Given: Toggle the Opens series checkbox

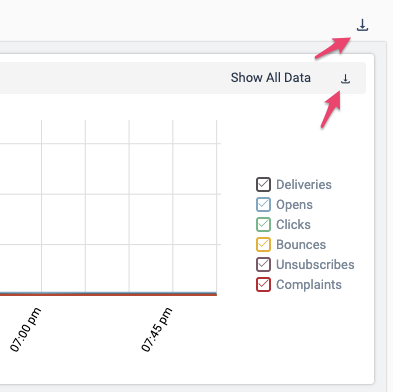Looking at the screenshot, I should [x=263, y=204].
